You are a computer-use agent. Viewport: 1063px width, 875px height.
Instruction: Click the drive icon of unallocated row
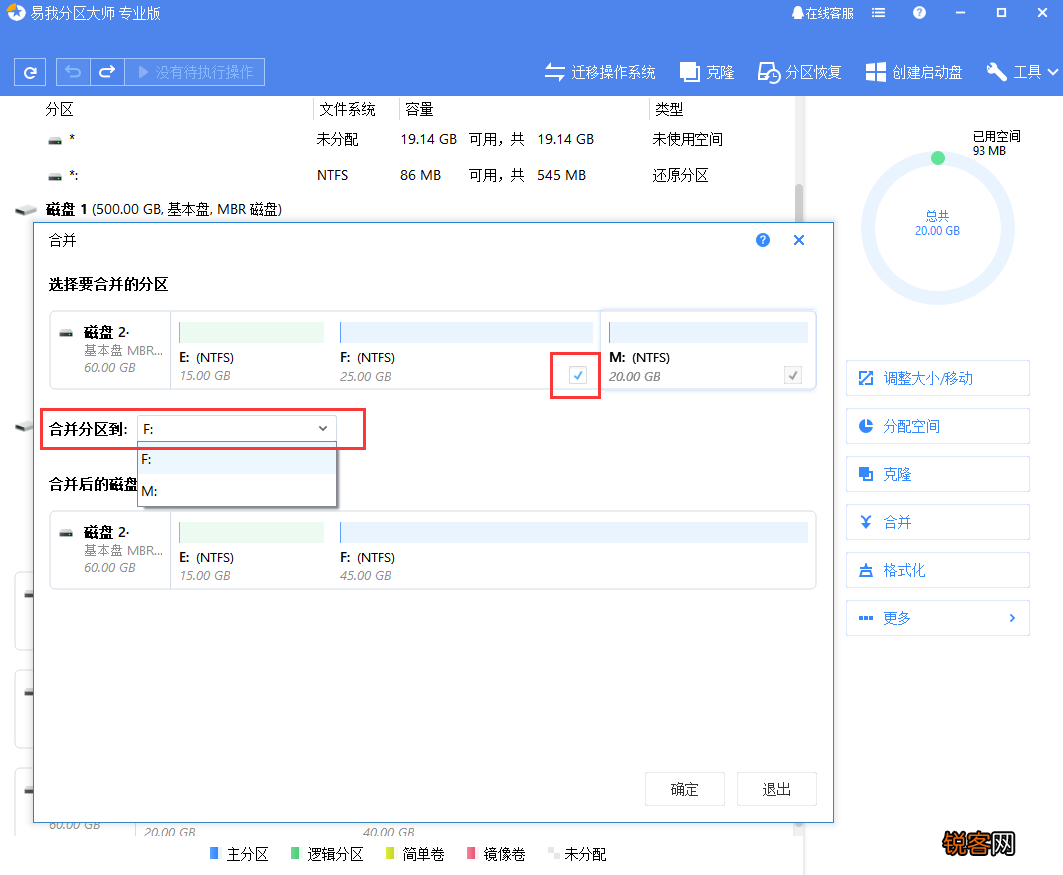click(55, 141)
